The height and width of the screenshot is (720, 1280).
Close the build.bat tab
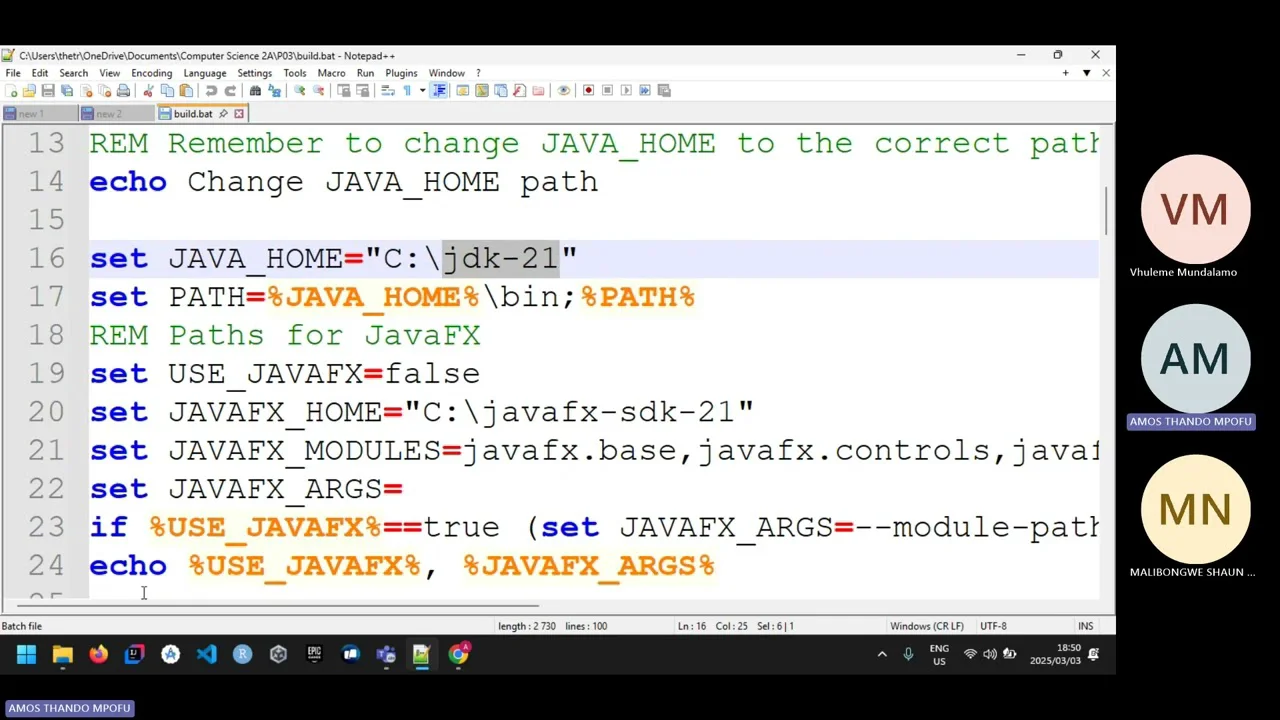pos(239,114)
